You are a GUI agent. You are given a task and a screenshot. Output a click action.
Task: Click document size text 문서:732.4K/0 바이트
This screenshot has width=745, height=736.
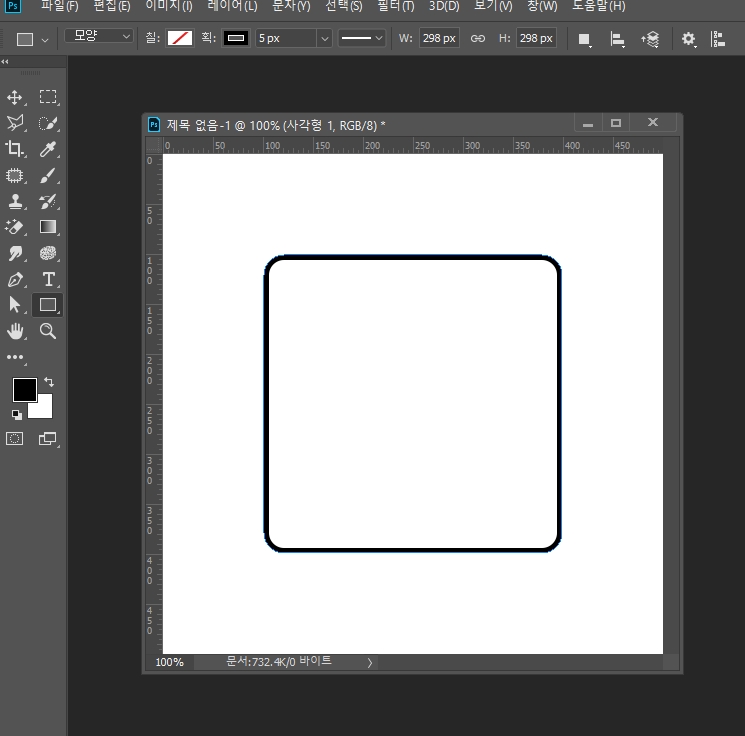pos(279,661)
